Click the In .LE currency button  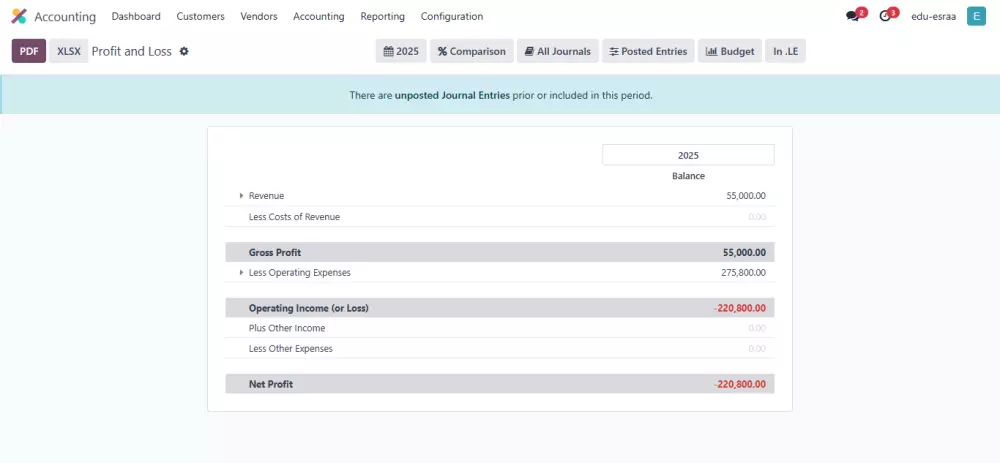(785, 51)
